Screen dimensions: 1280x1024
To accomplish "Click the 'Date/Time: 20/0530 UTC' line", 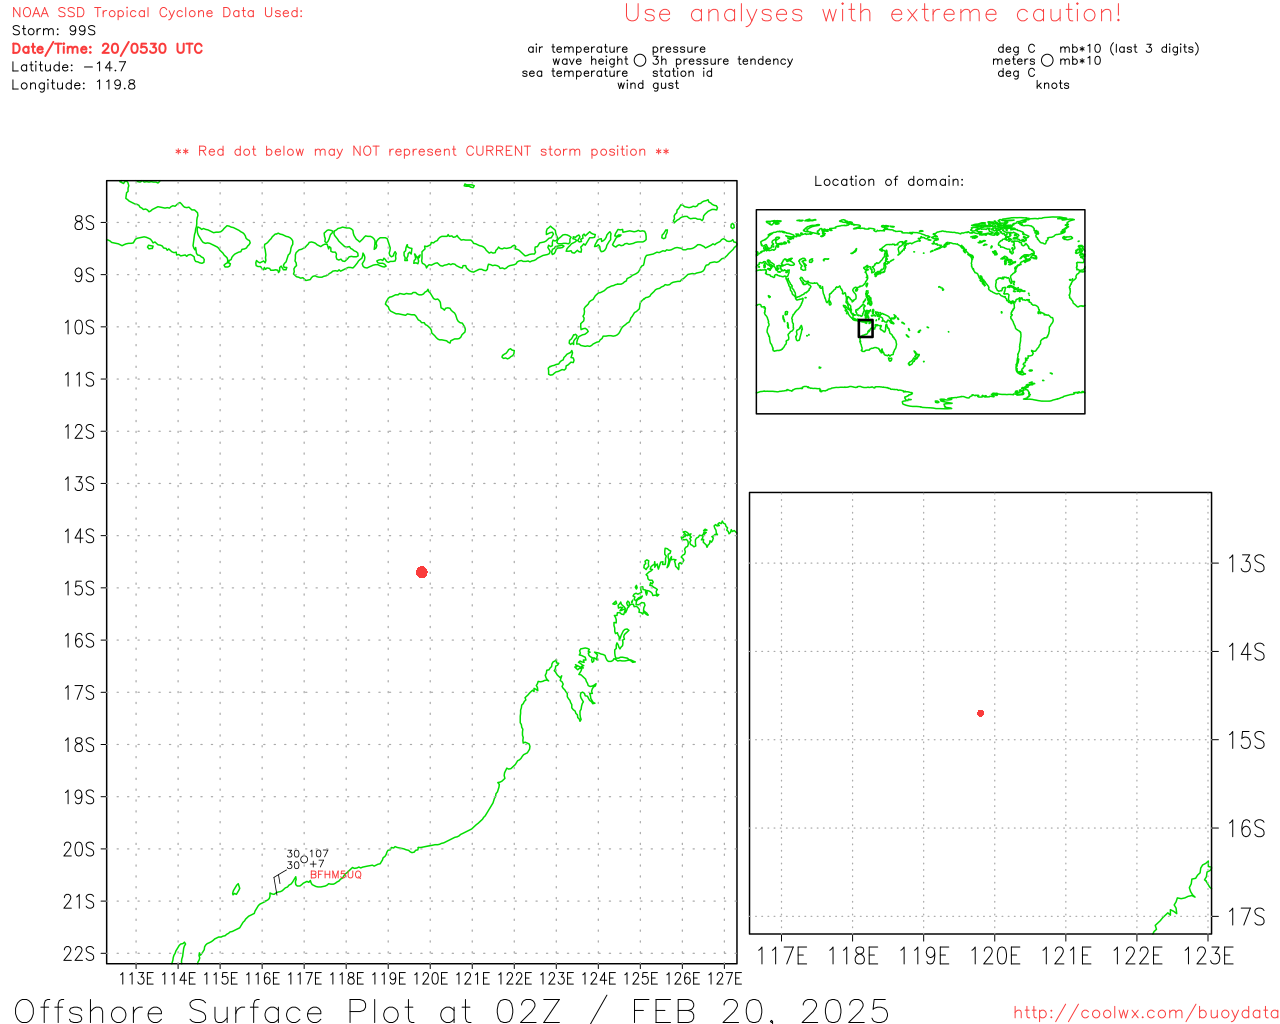I will pyautogui.click(x=107, y=49).
